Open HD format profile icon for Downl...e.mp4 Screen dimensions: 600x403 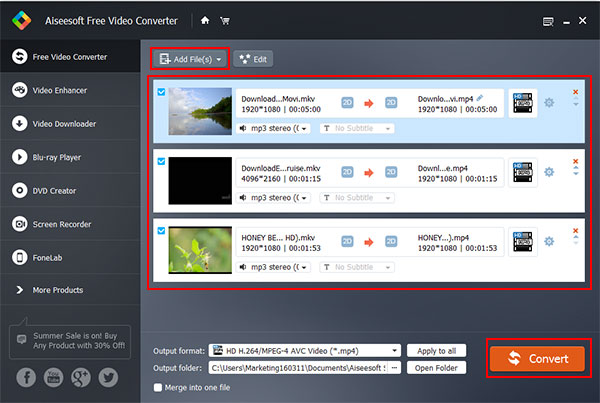[523, 172]
